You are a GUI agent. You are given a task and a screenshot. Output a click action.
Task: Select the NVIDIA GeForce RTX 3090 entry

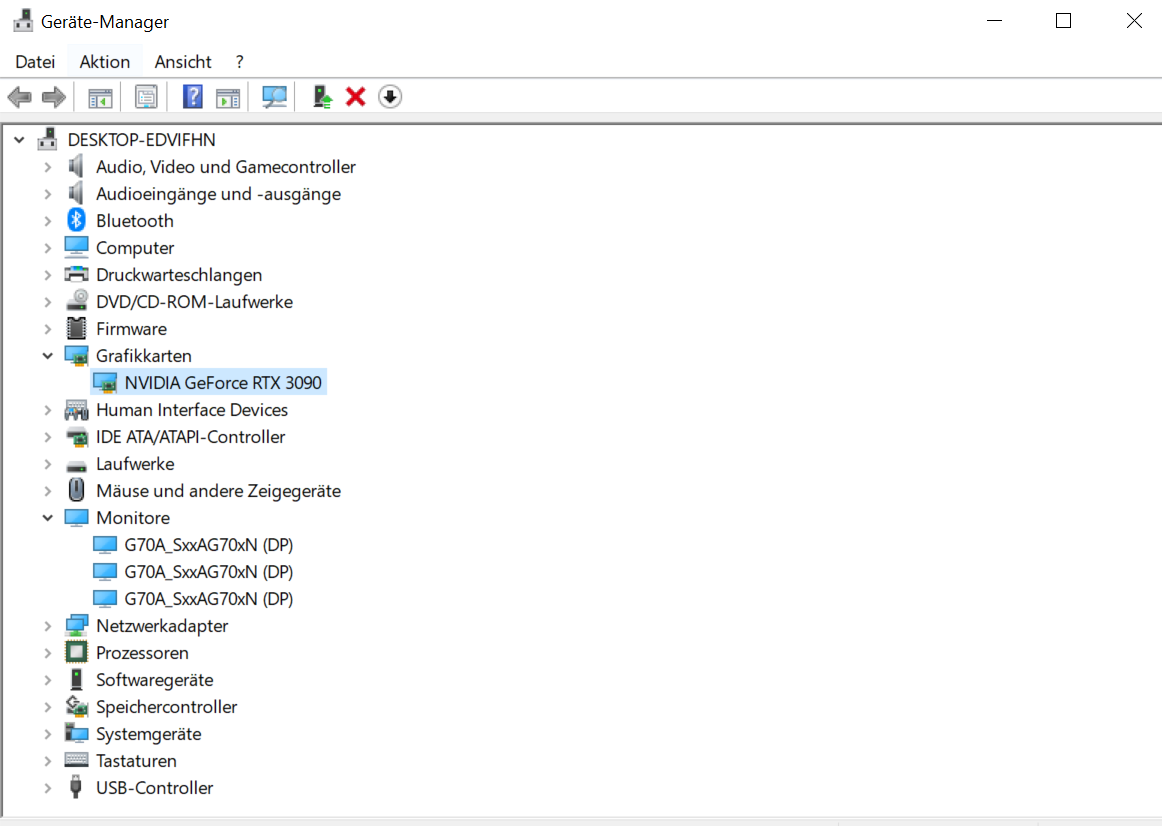pos(223,382)
